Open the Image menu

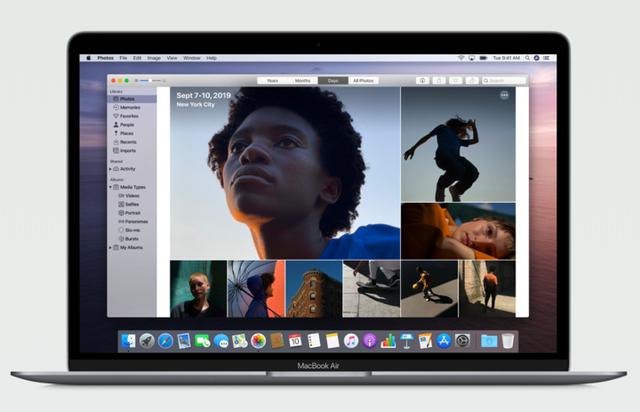154,58
